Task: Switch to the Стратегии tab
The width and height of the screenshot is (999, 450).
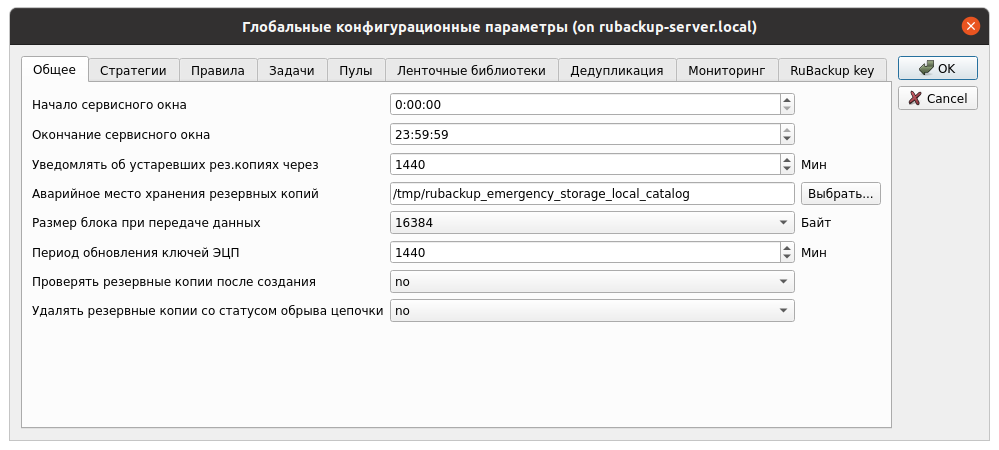Action: coord(134,70)
